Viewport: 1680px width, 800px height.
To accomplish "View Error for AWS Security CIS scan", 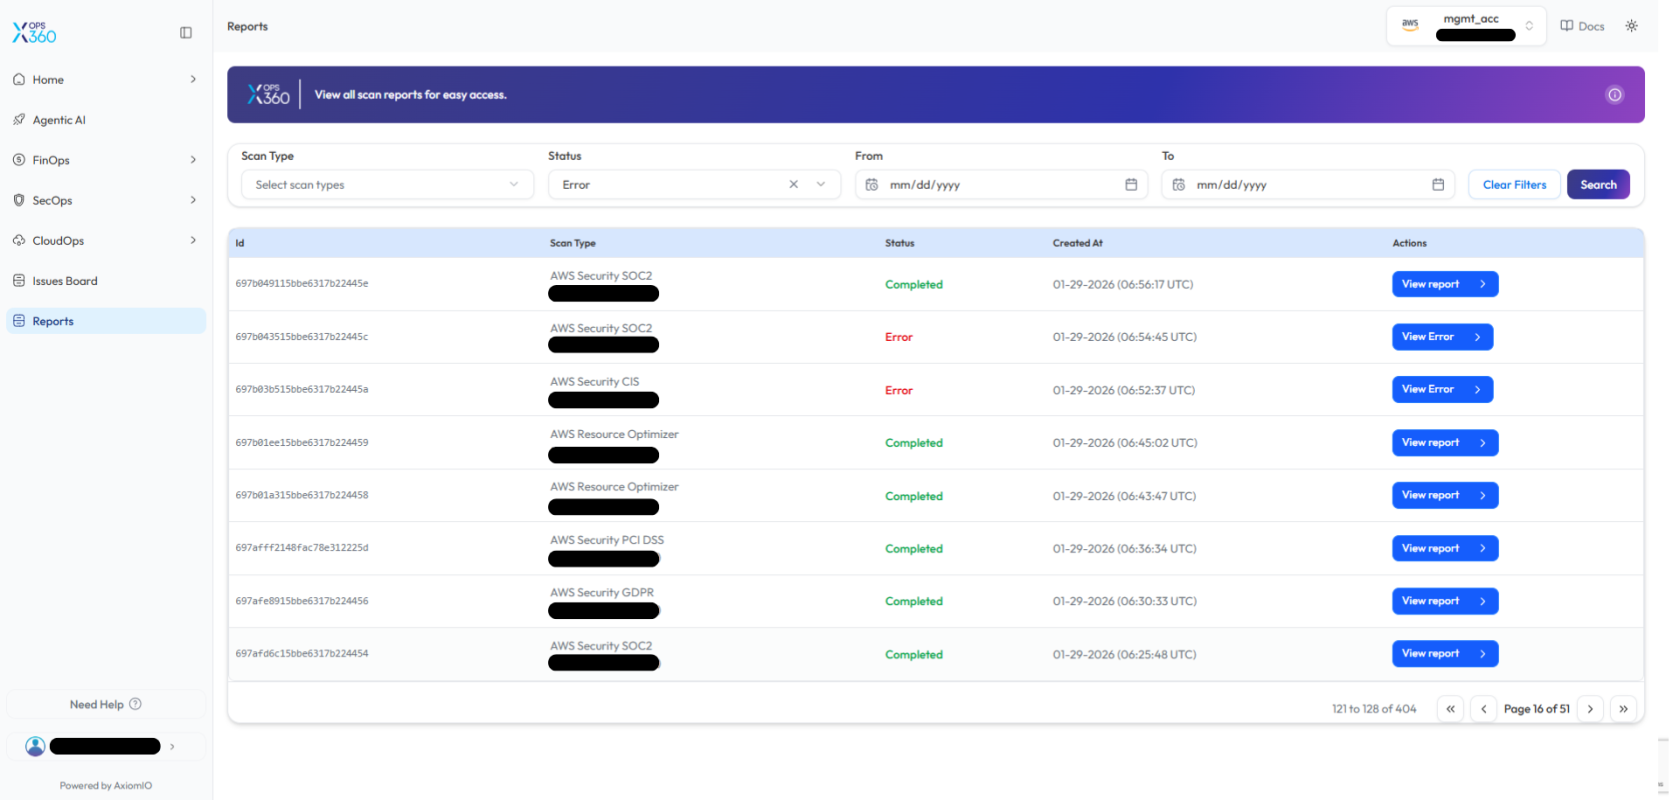I will (x=1441, y=390).
